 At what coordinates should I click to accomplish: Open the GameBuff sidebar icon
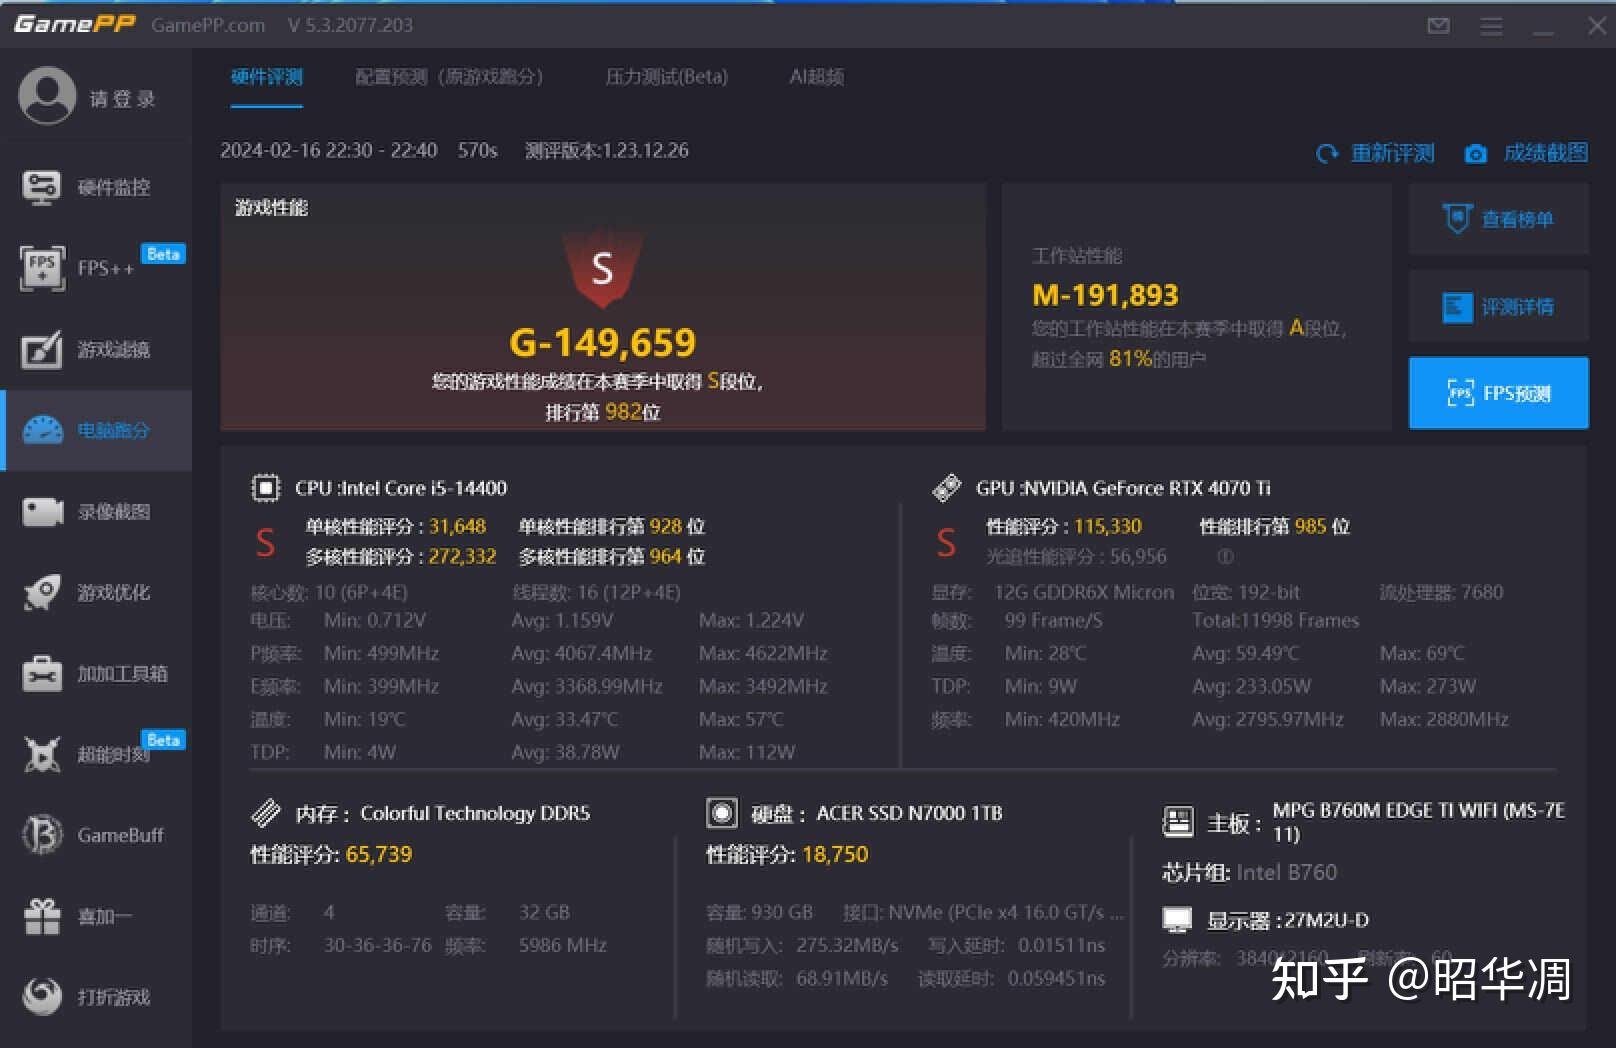coord(42,835)
